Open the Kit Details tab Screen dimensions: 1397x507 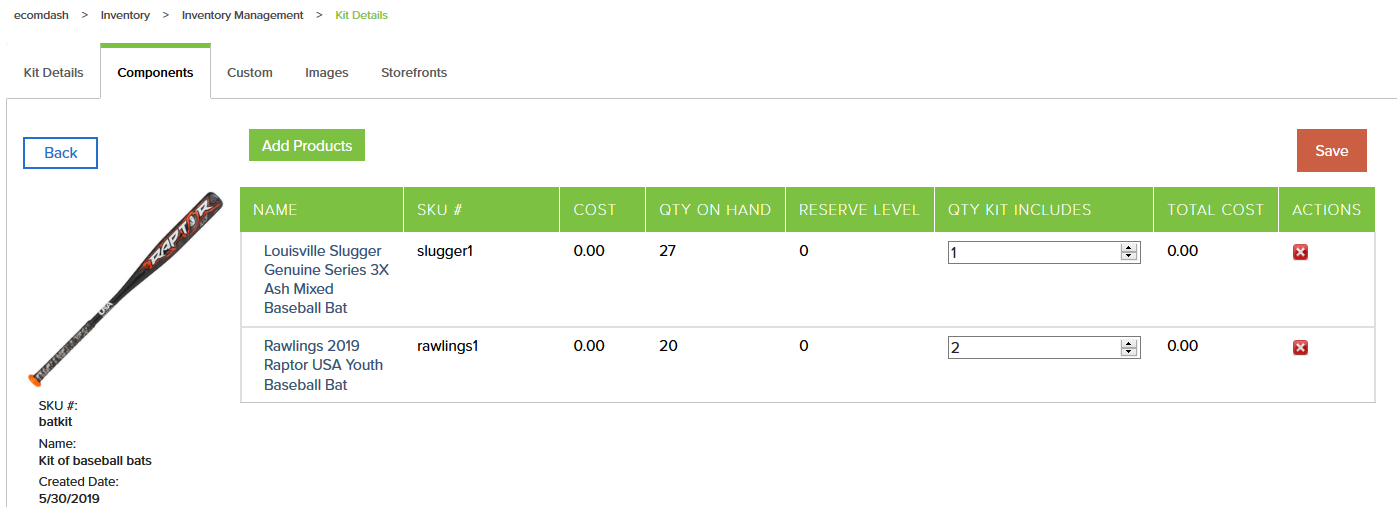point(54,73)
